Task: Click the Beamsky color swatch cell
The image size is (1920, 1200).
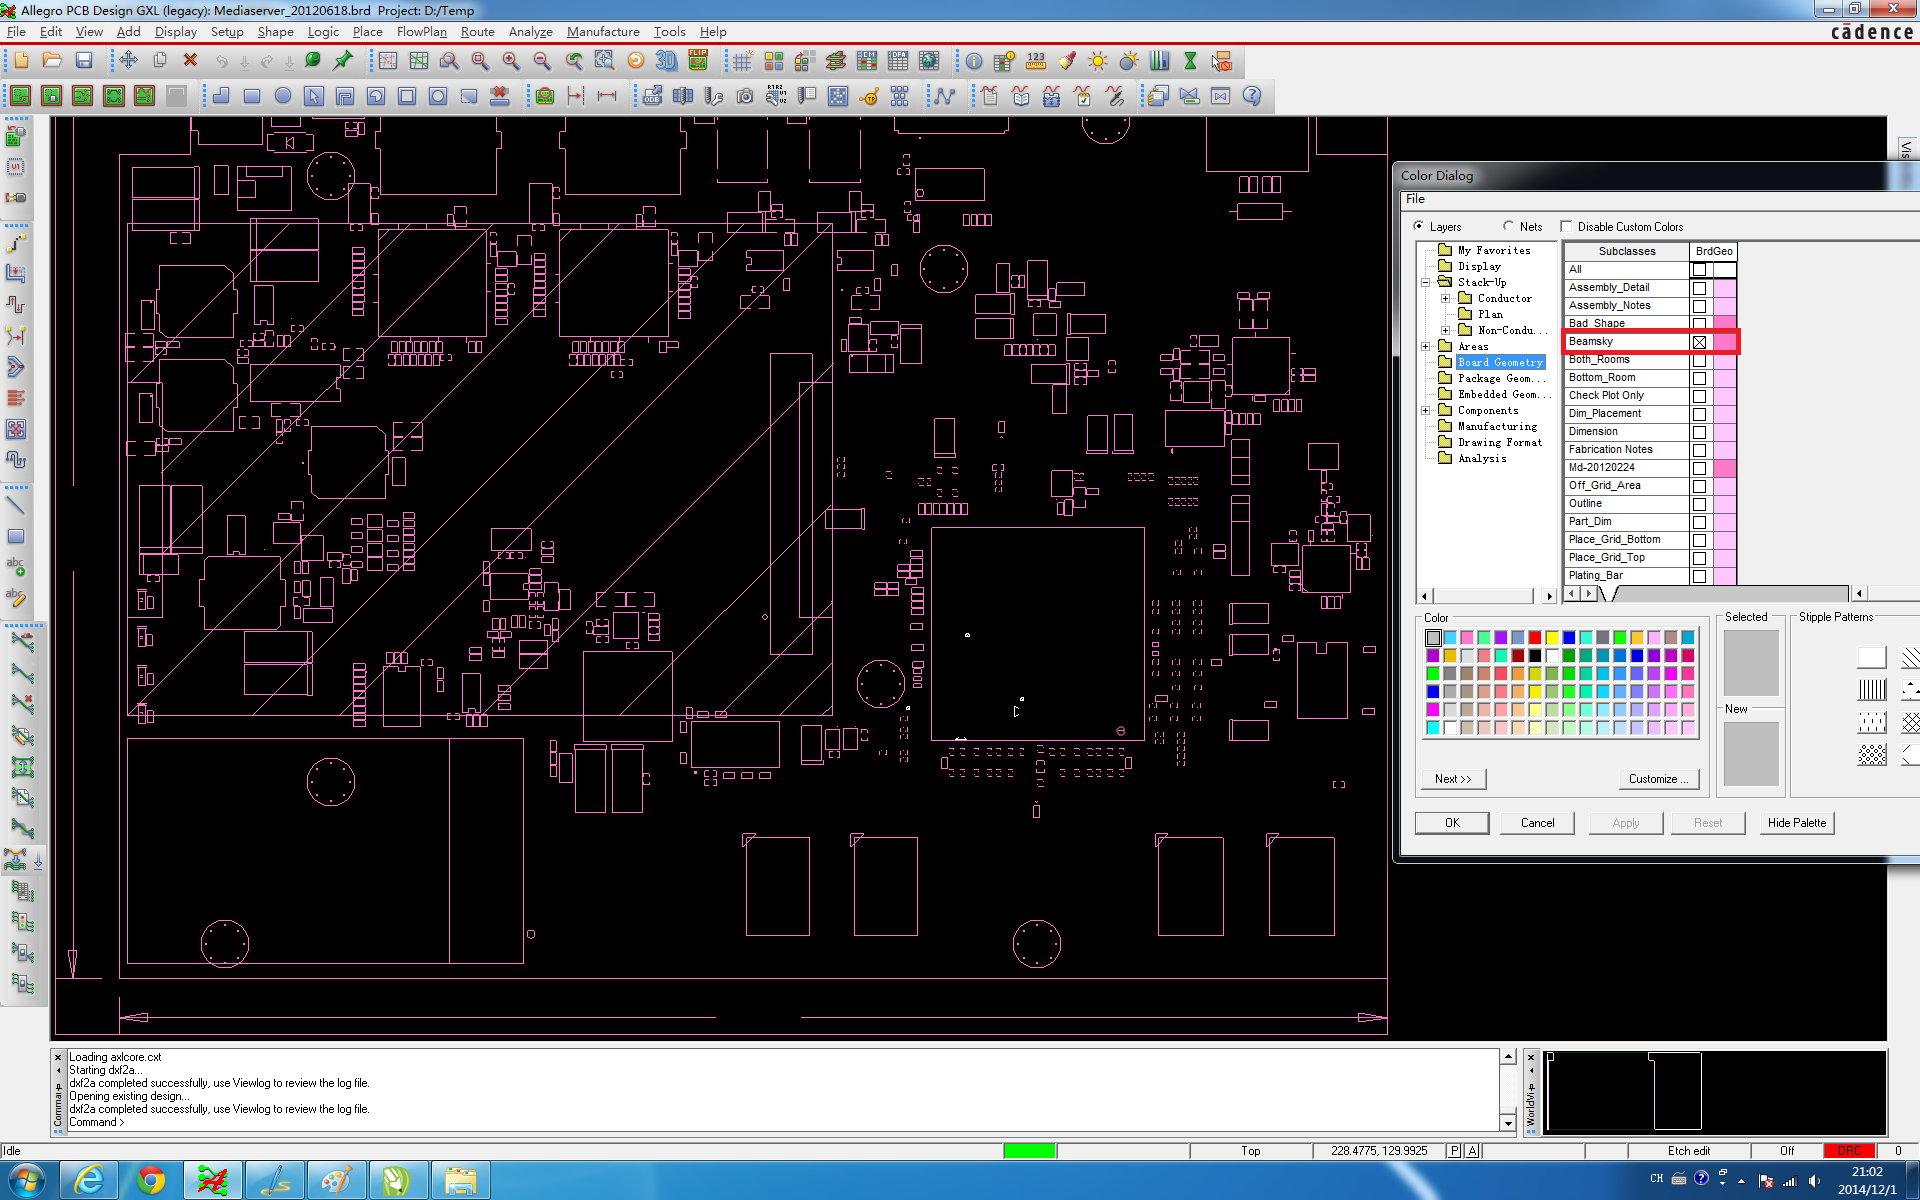Action: click(x=1725, y=342)
